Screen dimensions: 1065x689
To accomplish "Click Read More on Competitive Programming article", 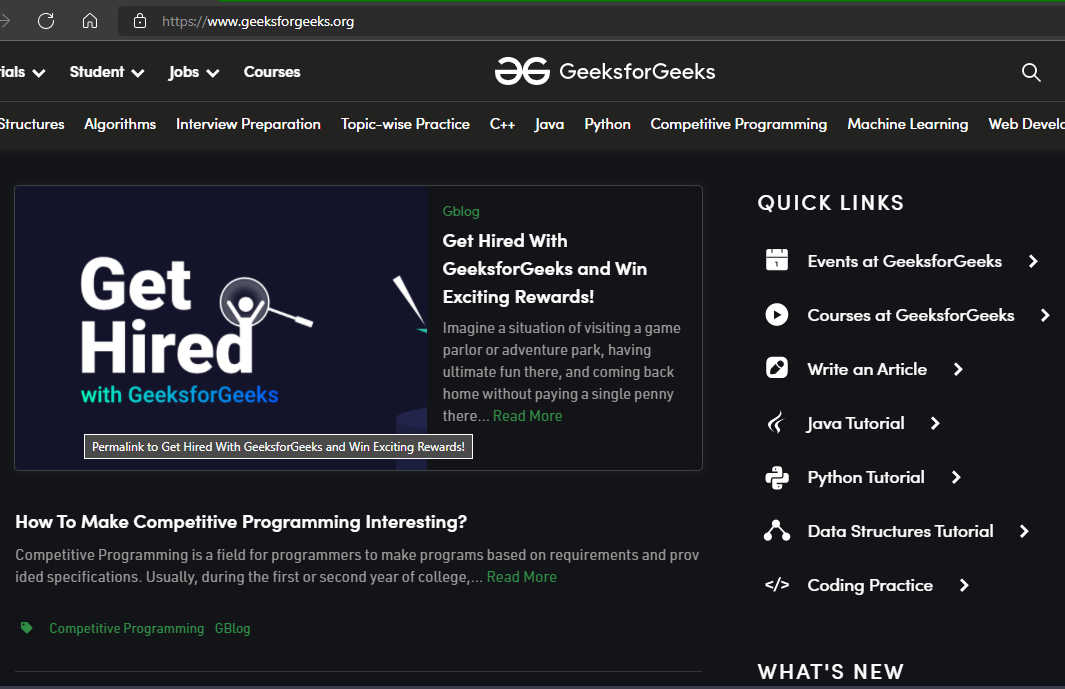I will (521, 576).
